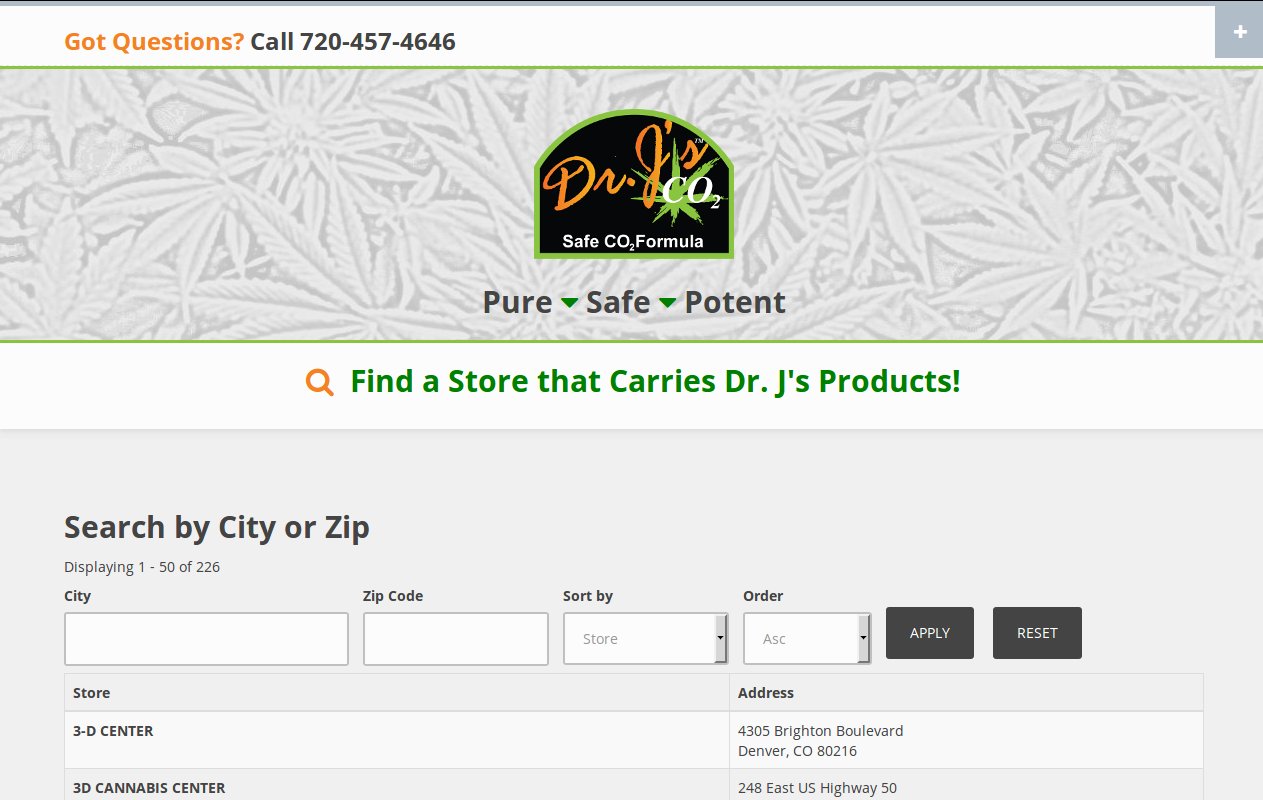Open the Order Asc dropdown

[x=807, y=638]
